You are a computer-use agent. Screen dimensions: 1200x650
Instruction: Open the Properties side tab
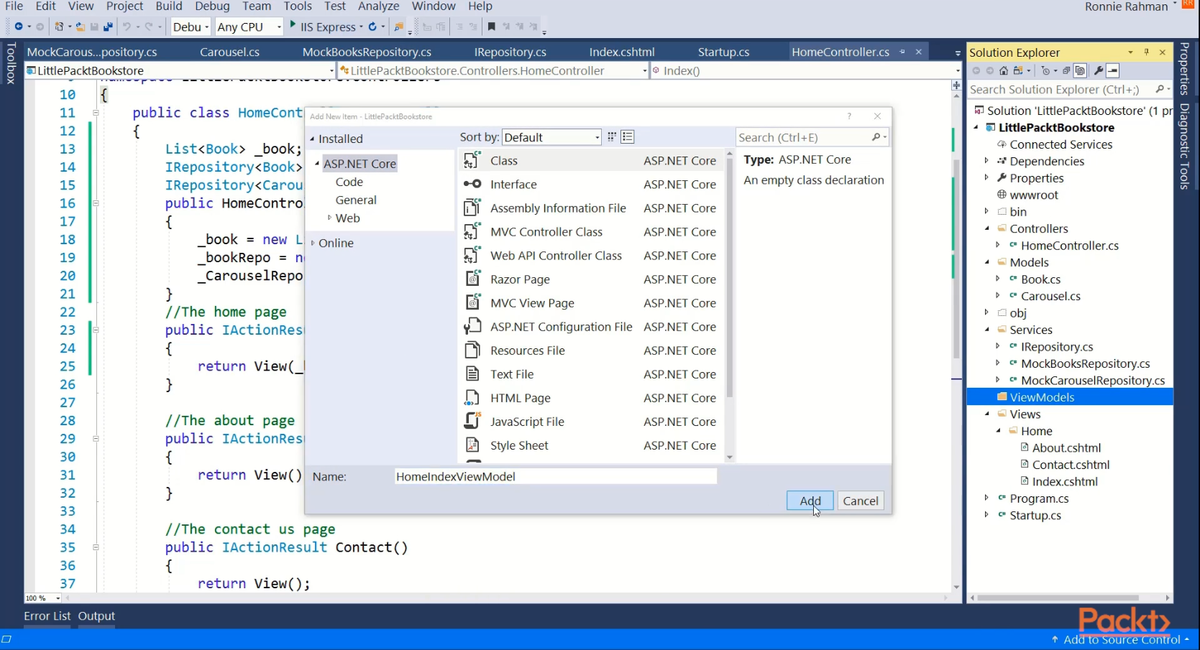[x=1184, y=68]
